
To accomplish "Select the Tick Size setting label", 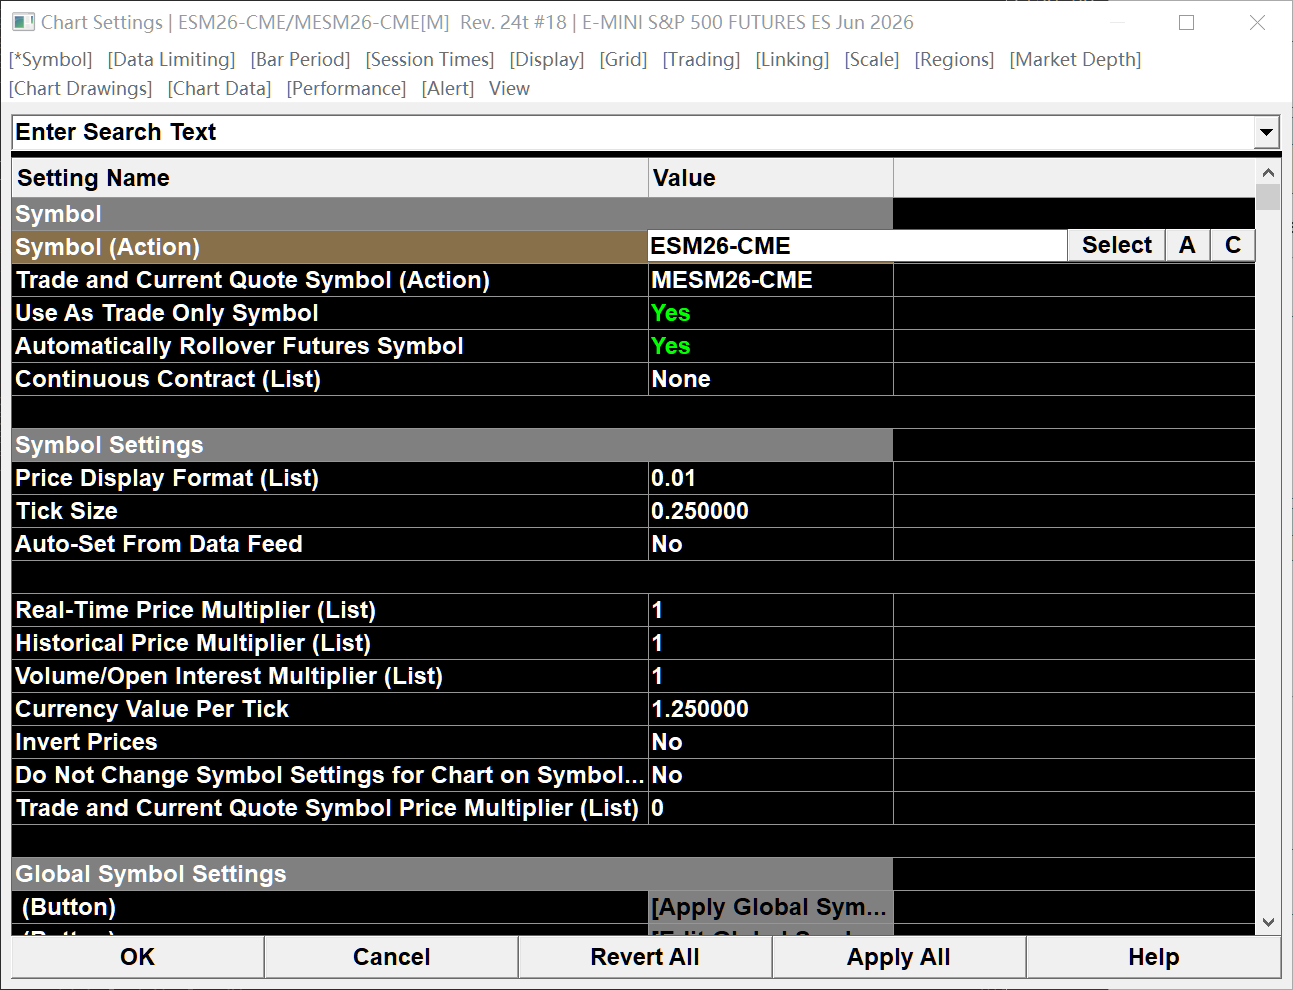I will (x=67, y=511).
